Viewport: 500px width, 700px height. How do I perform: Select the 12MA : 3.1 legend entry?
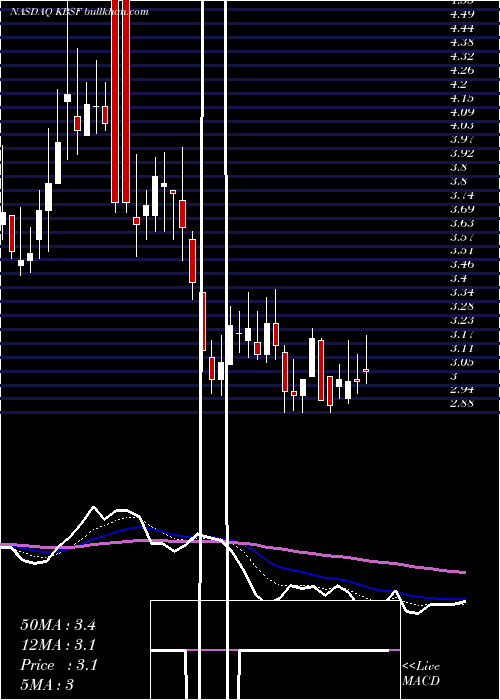(58, 645)
